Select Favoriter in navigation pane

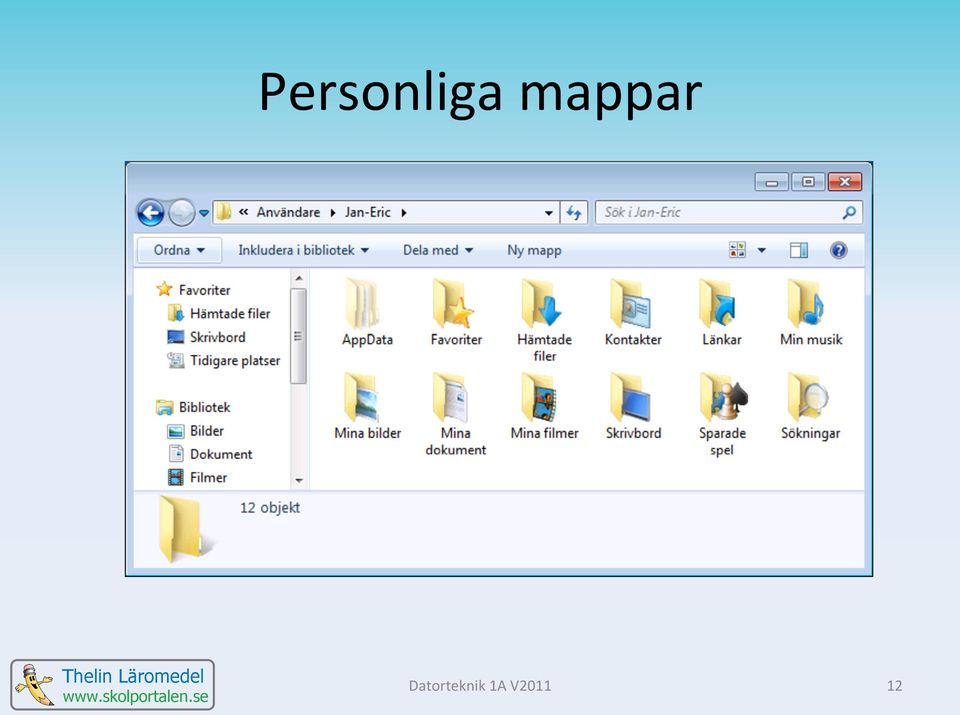[193, 290]
